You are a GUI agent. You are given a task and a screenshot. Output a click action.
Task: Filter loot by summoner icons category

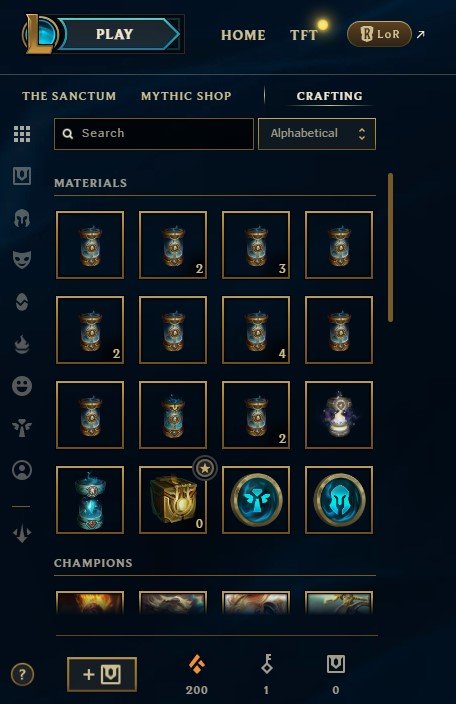[x=22, y=470]
